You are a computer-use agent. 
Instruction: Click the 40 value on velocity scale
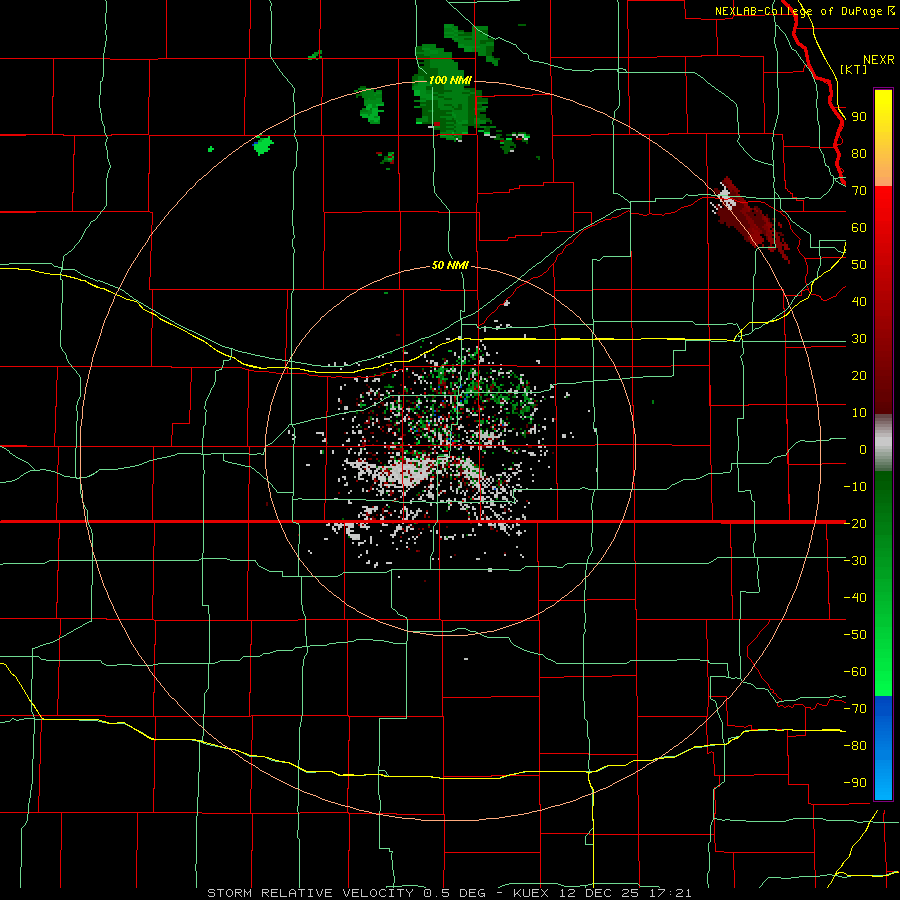pos(859,301)
